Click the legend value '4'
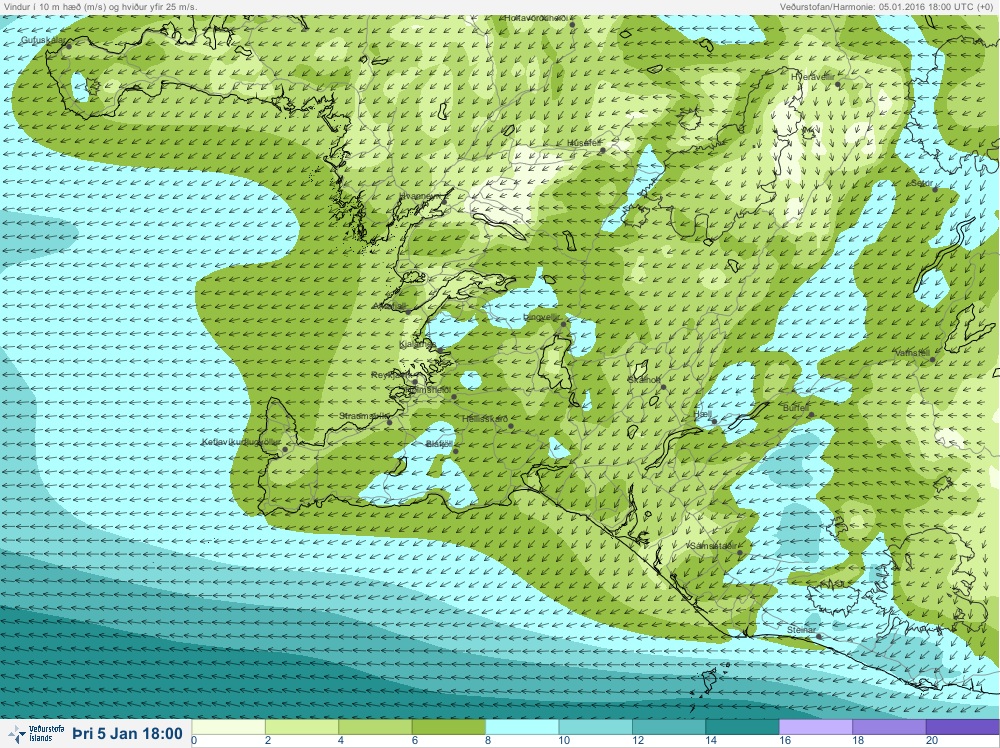Viewport: 1000px width, 748px height. [341, 740]
